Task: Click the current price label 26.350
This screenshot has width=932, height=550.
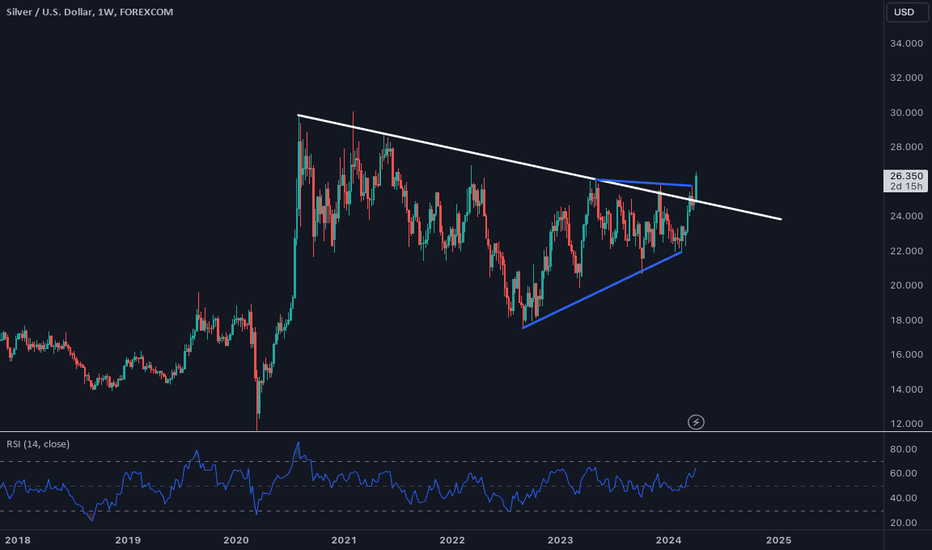Action: 906,176
